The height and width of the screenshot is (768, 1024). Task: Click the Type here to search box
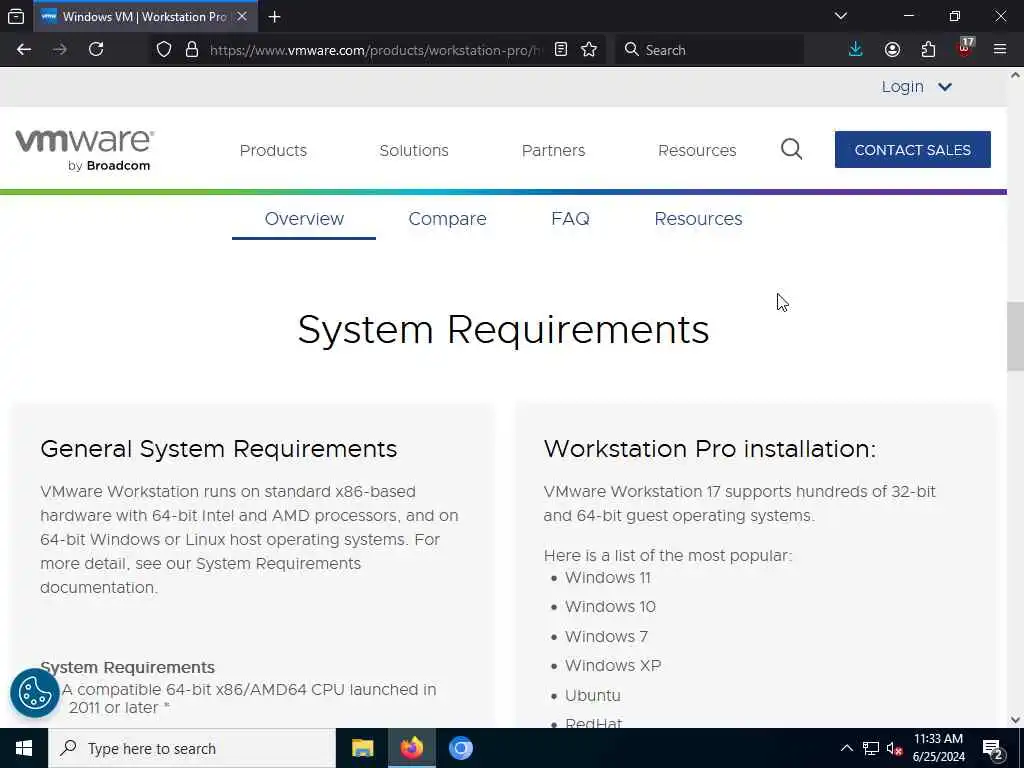[192, 748]
